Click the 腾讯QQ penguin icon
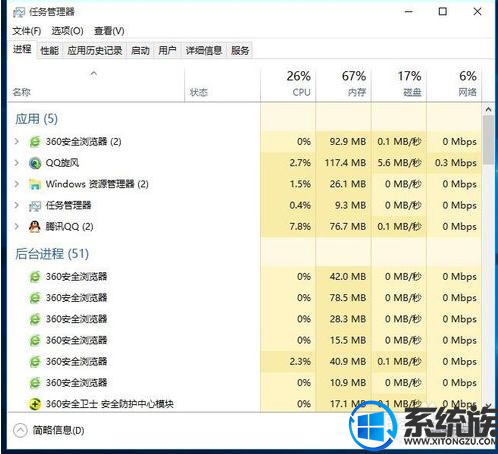This screenshot has height=454, width=498. coord(35,227)
